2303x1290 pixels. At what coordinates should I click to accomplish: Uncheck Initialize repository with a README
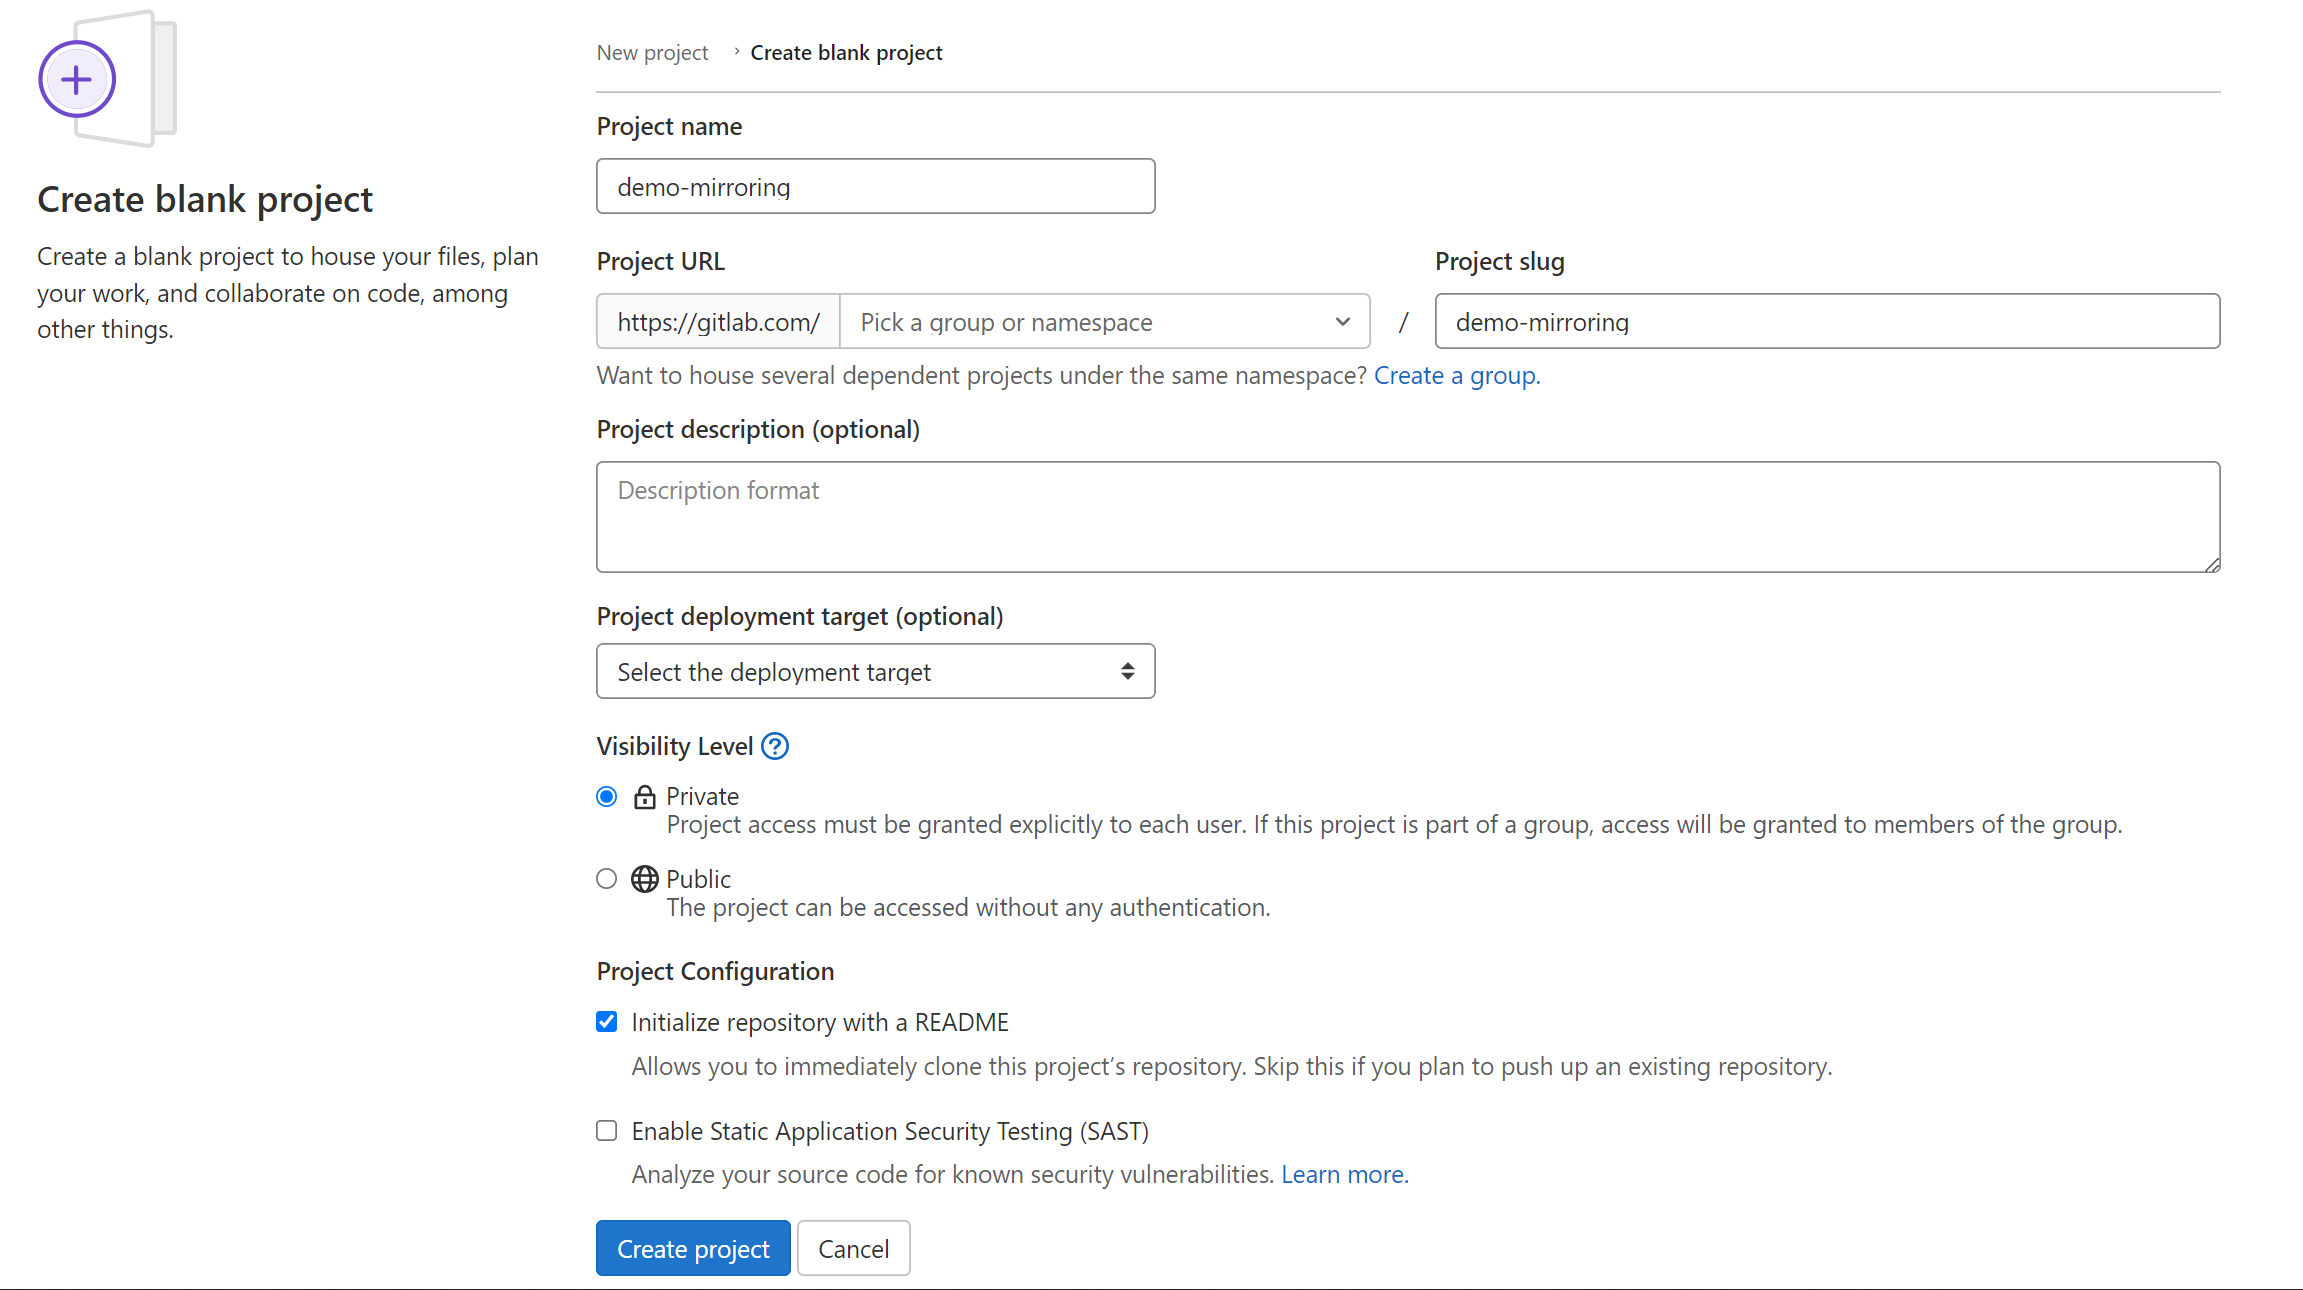click(607, 1022)
